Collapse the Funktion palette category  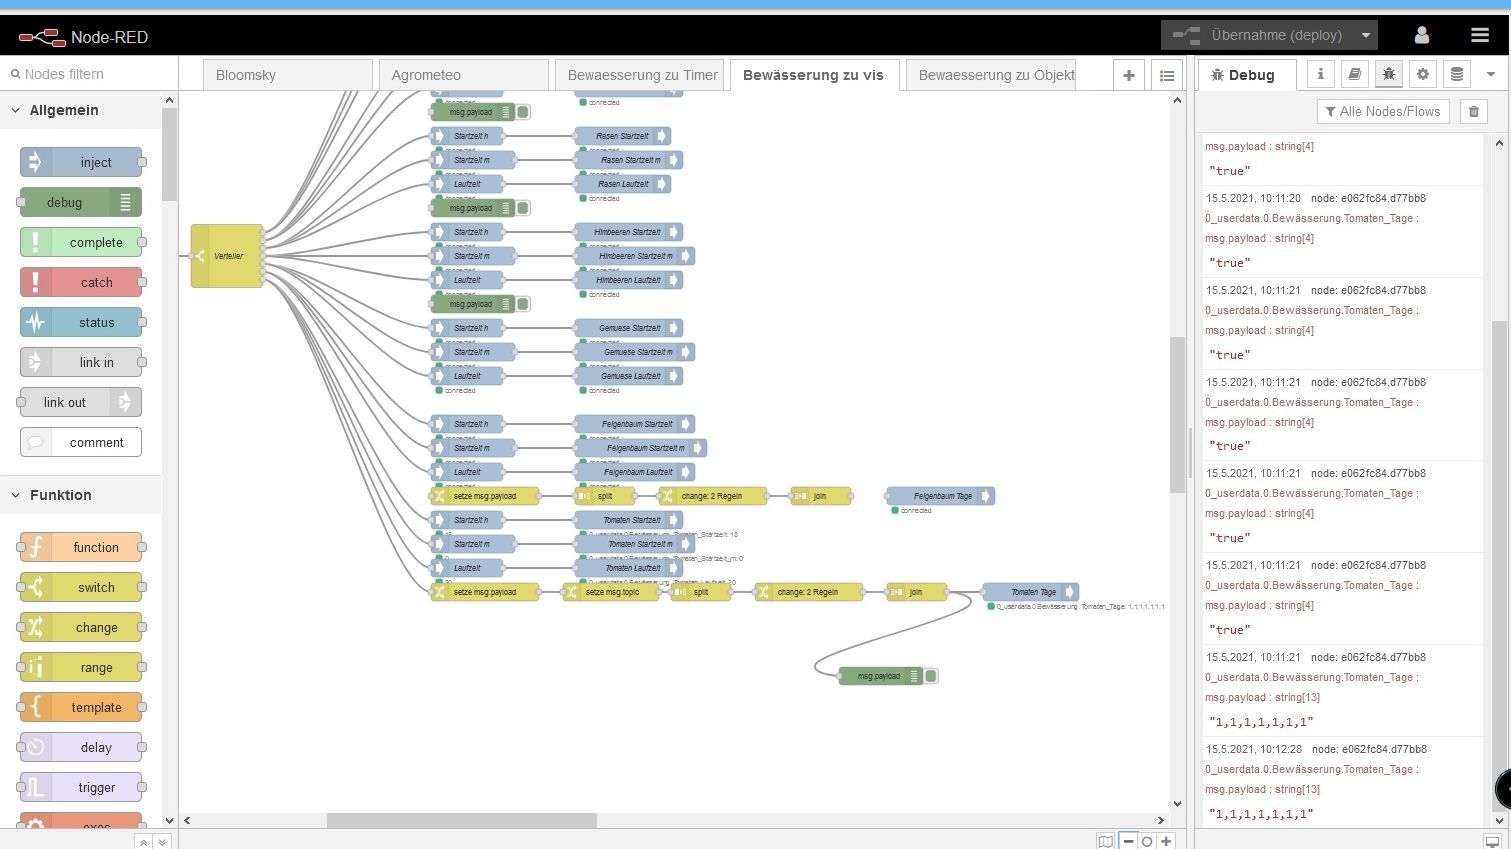tap(80, 495)
